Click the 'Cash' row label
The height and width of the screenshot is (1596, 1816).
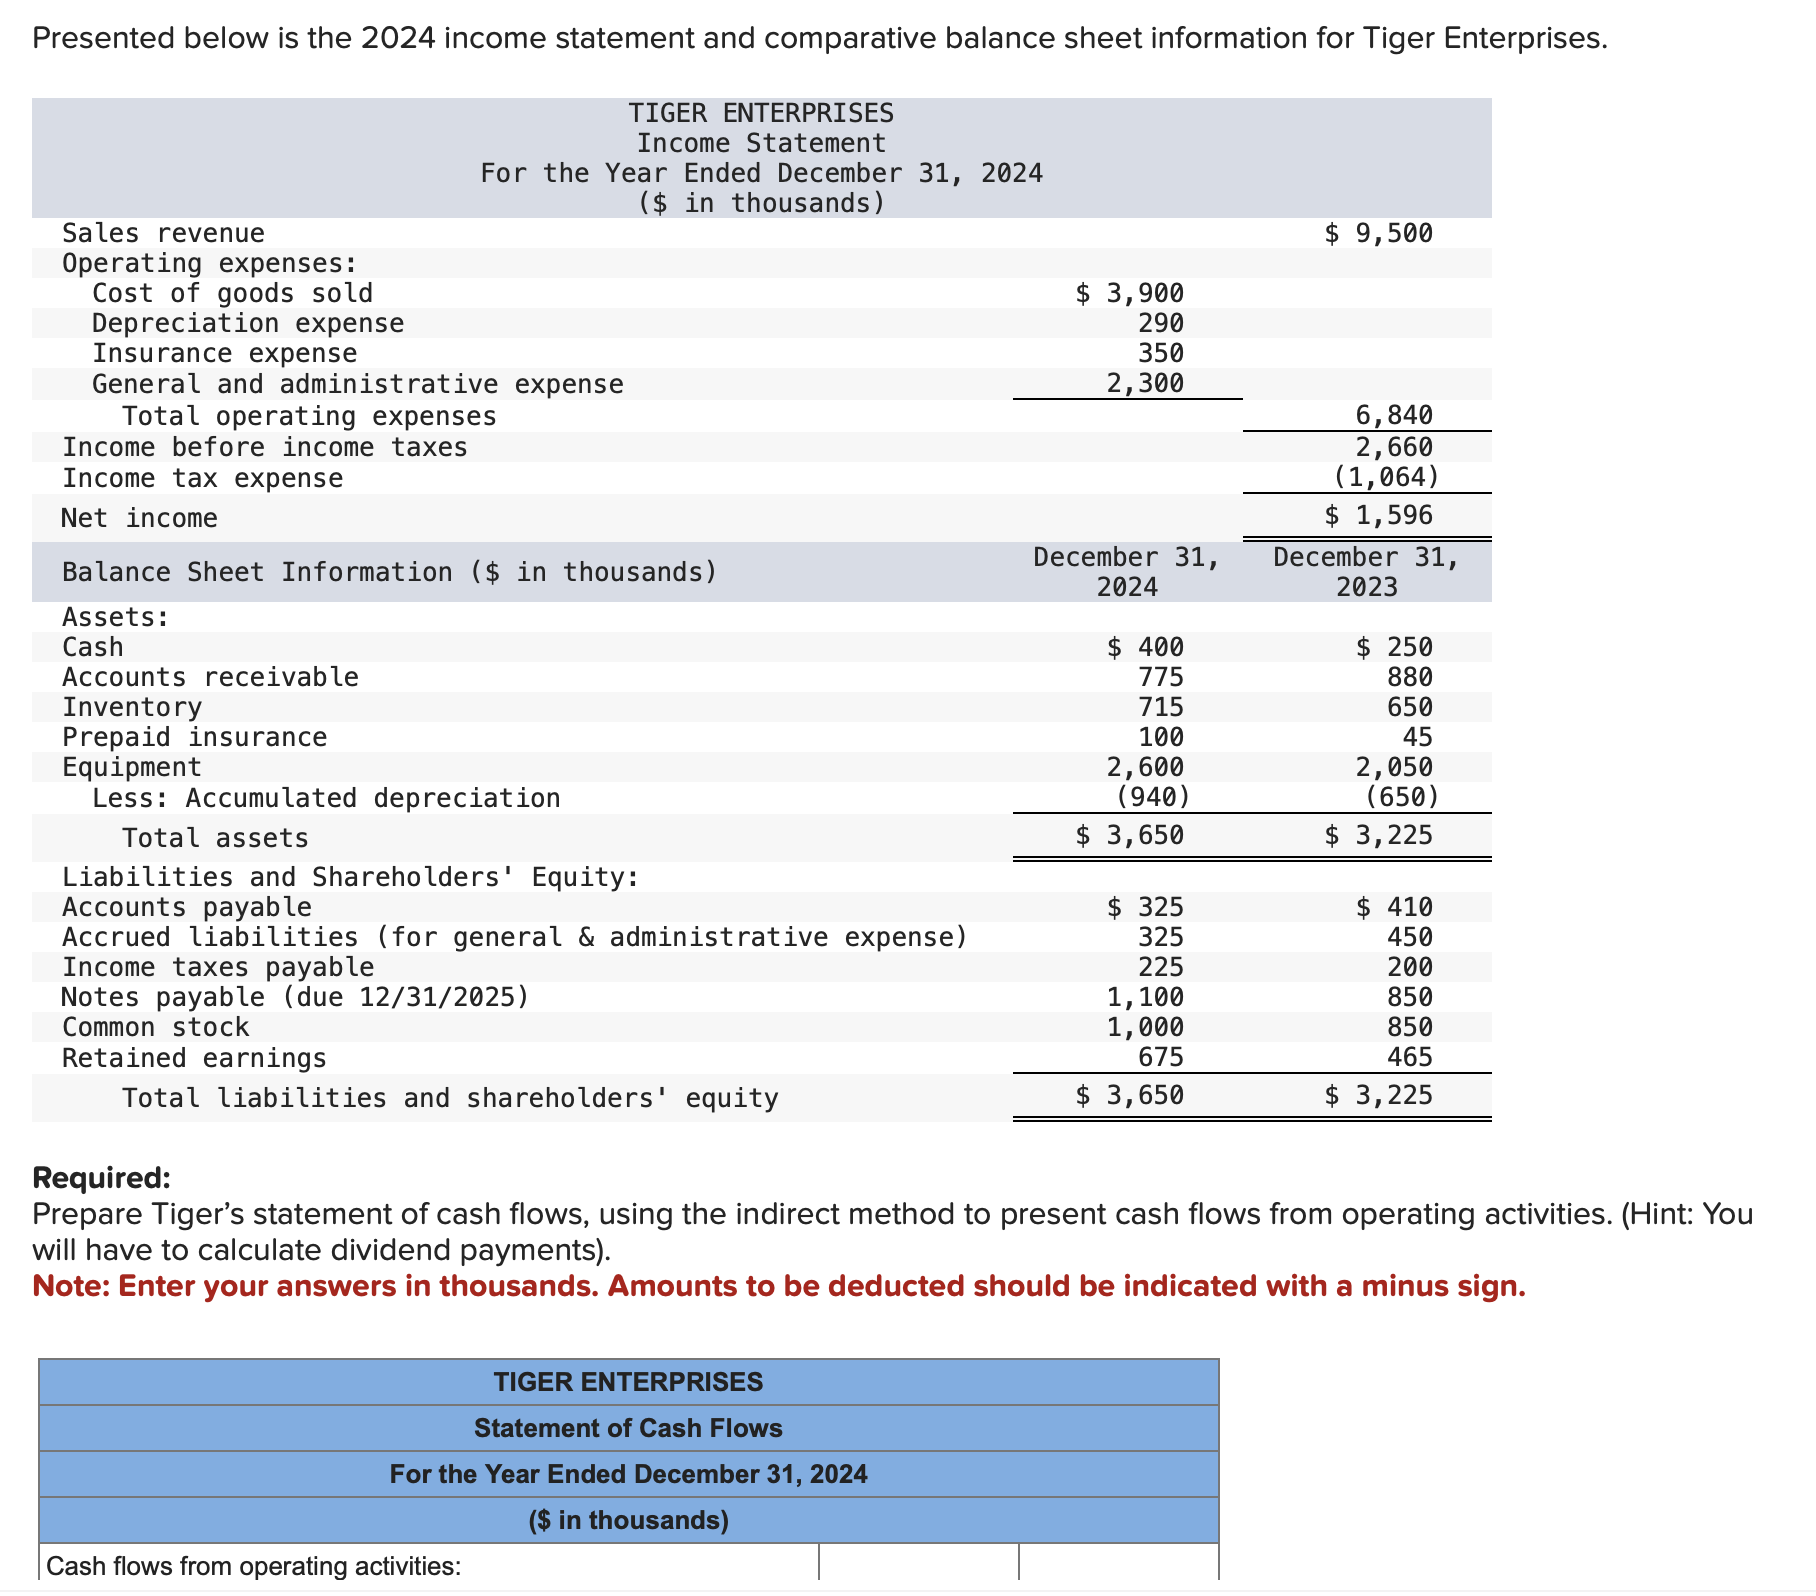click(93, 647)
